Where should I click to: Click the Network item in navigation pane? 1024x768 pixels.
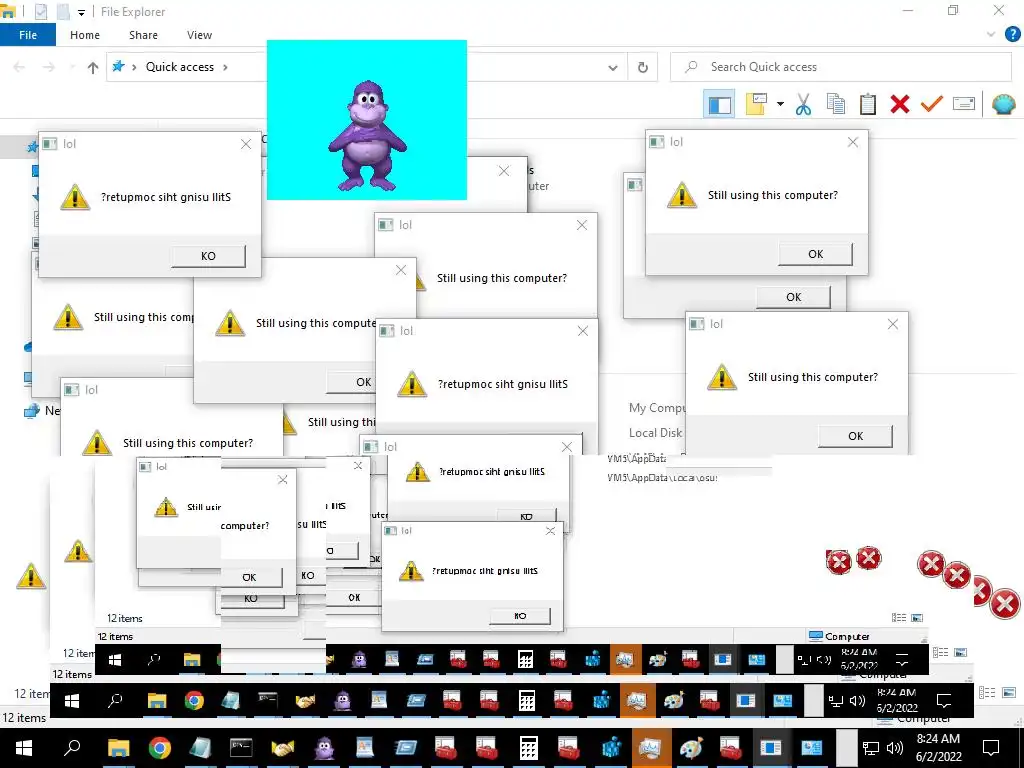tap(42, 411)
